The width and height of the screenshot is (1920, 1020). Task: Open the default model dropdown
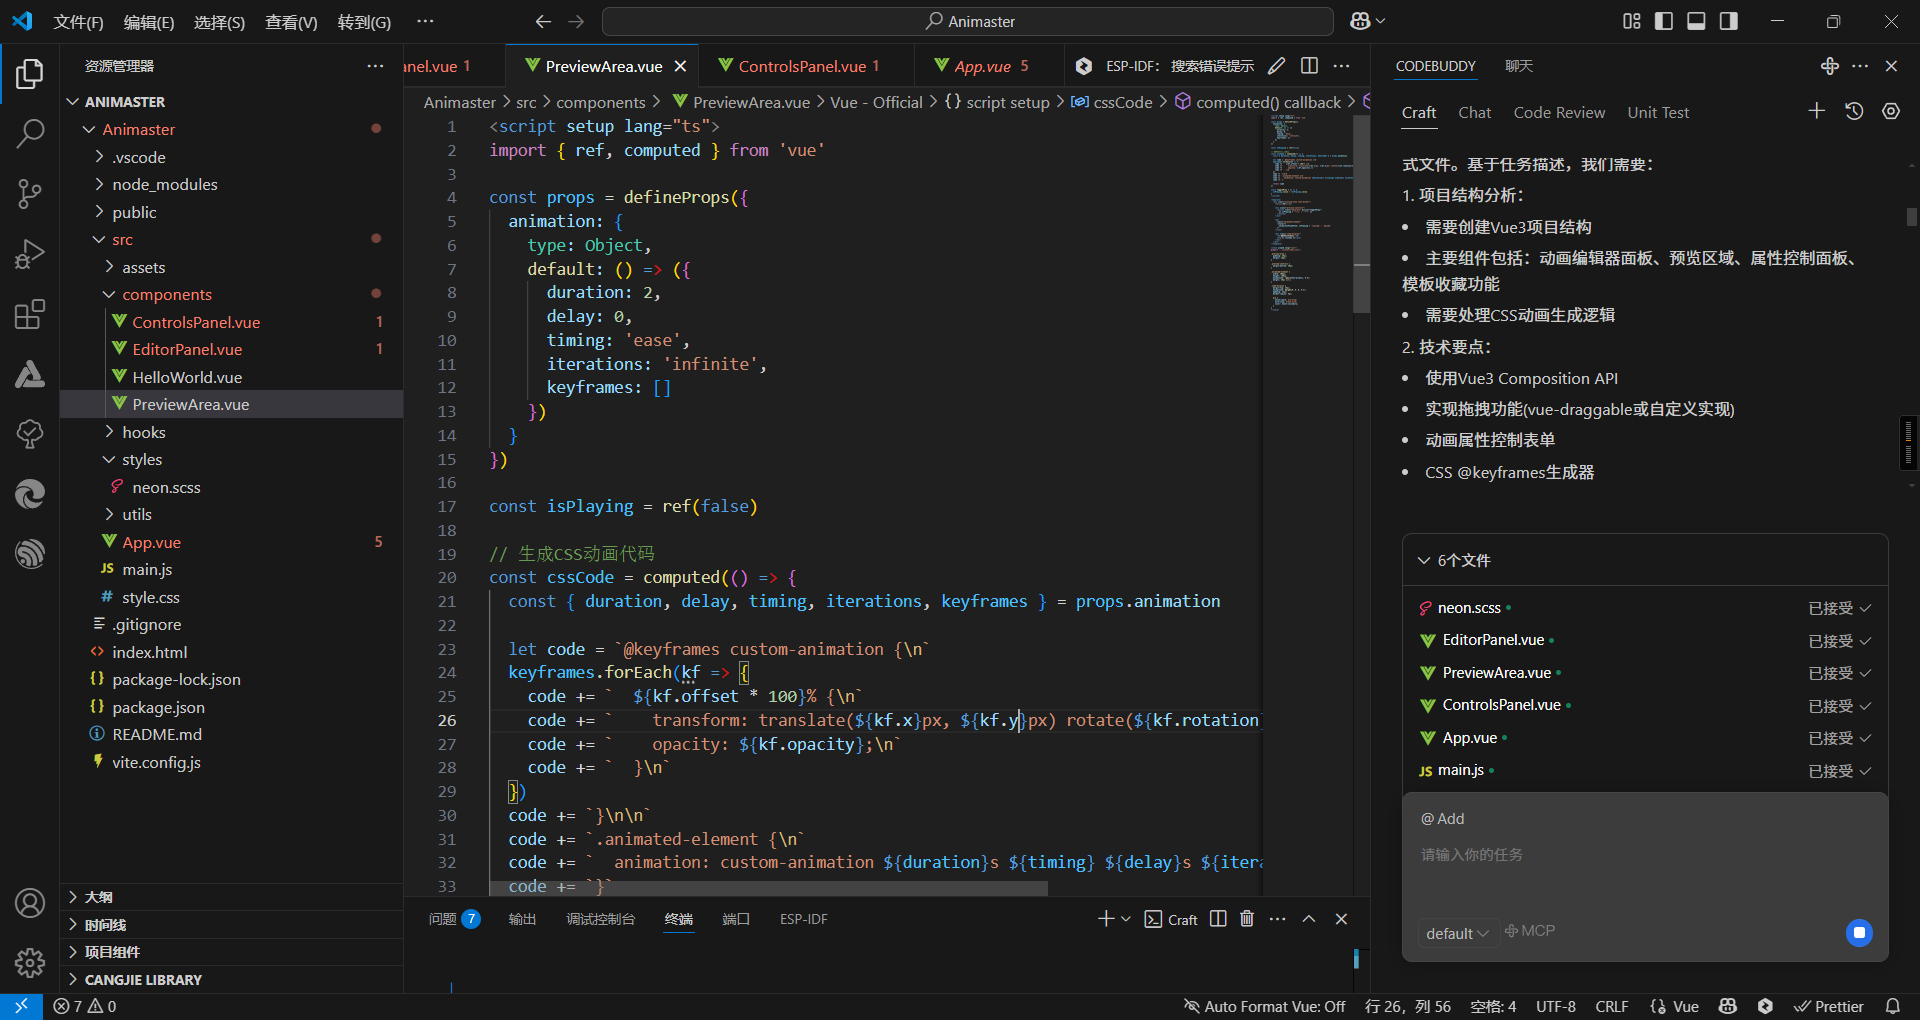1457,933
